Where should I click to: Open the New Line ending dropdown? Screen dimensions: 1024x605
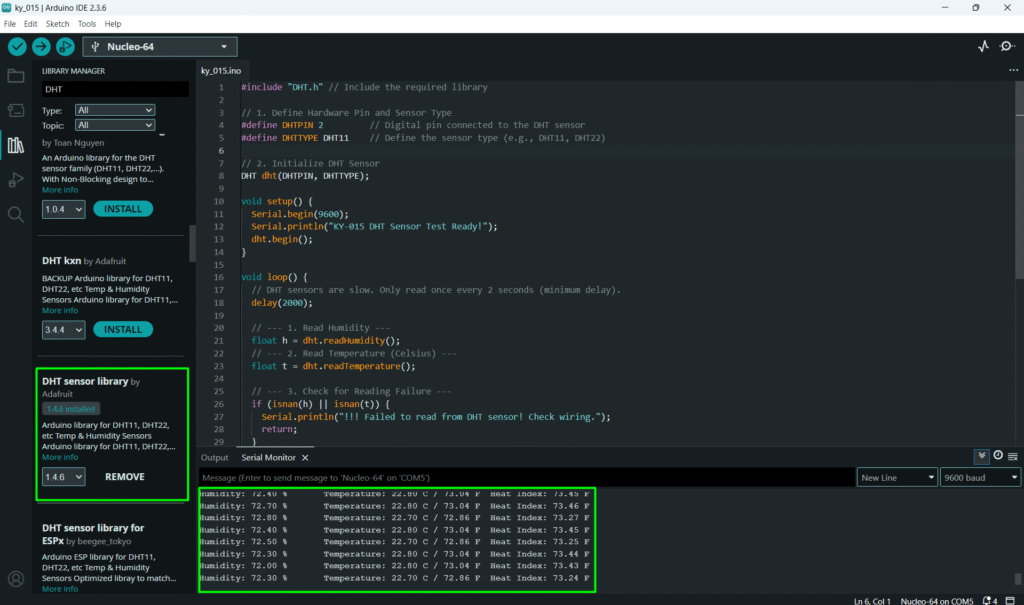pos(896,478)
